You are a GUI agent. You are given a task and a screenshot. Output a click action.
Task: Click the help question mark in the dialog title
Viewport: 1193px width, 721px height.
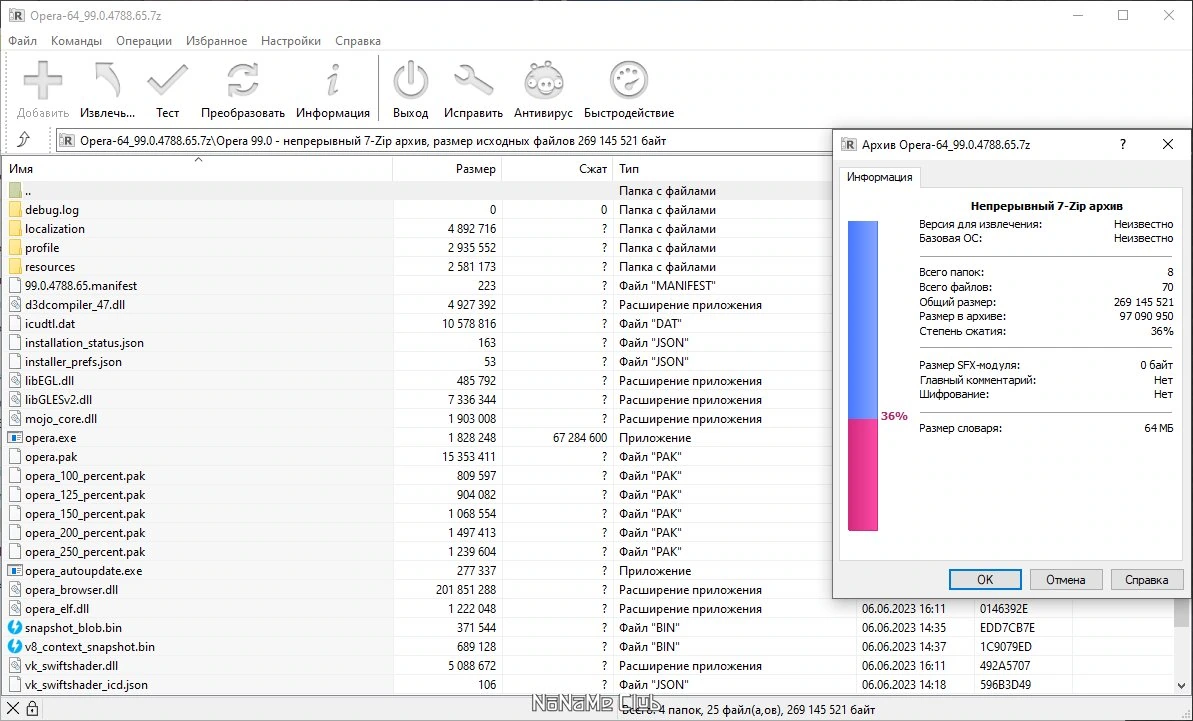tap(1123, 145)
